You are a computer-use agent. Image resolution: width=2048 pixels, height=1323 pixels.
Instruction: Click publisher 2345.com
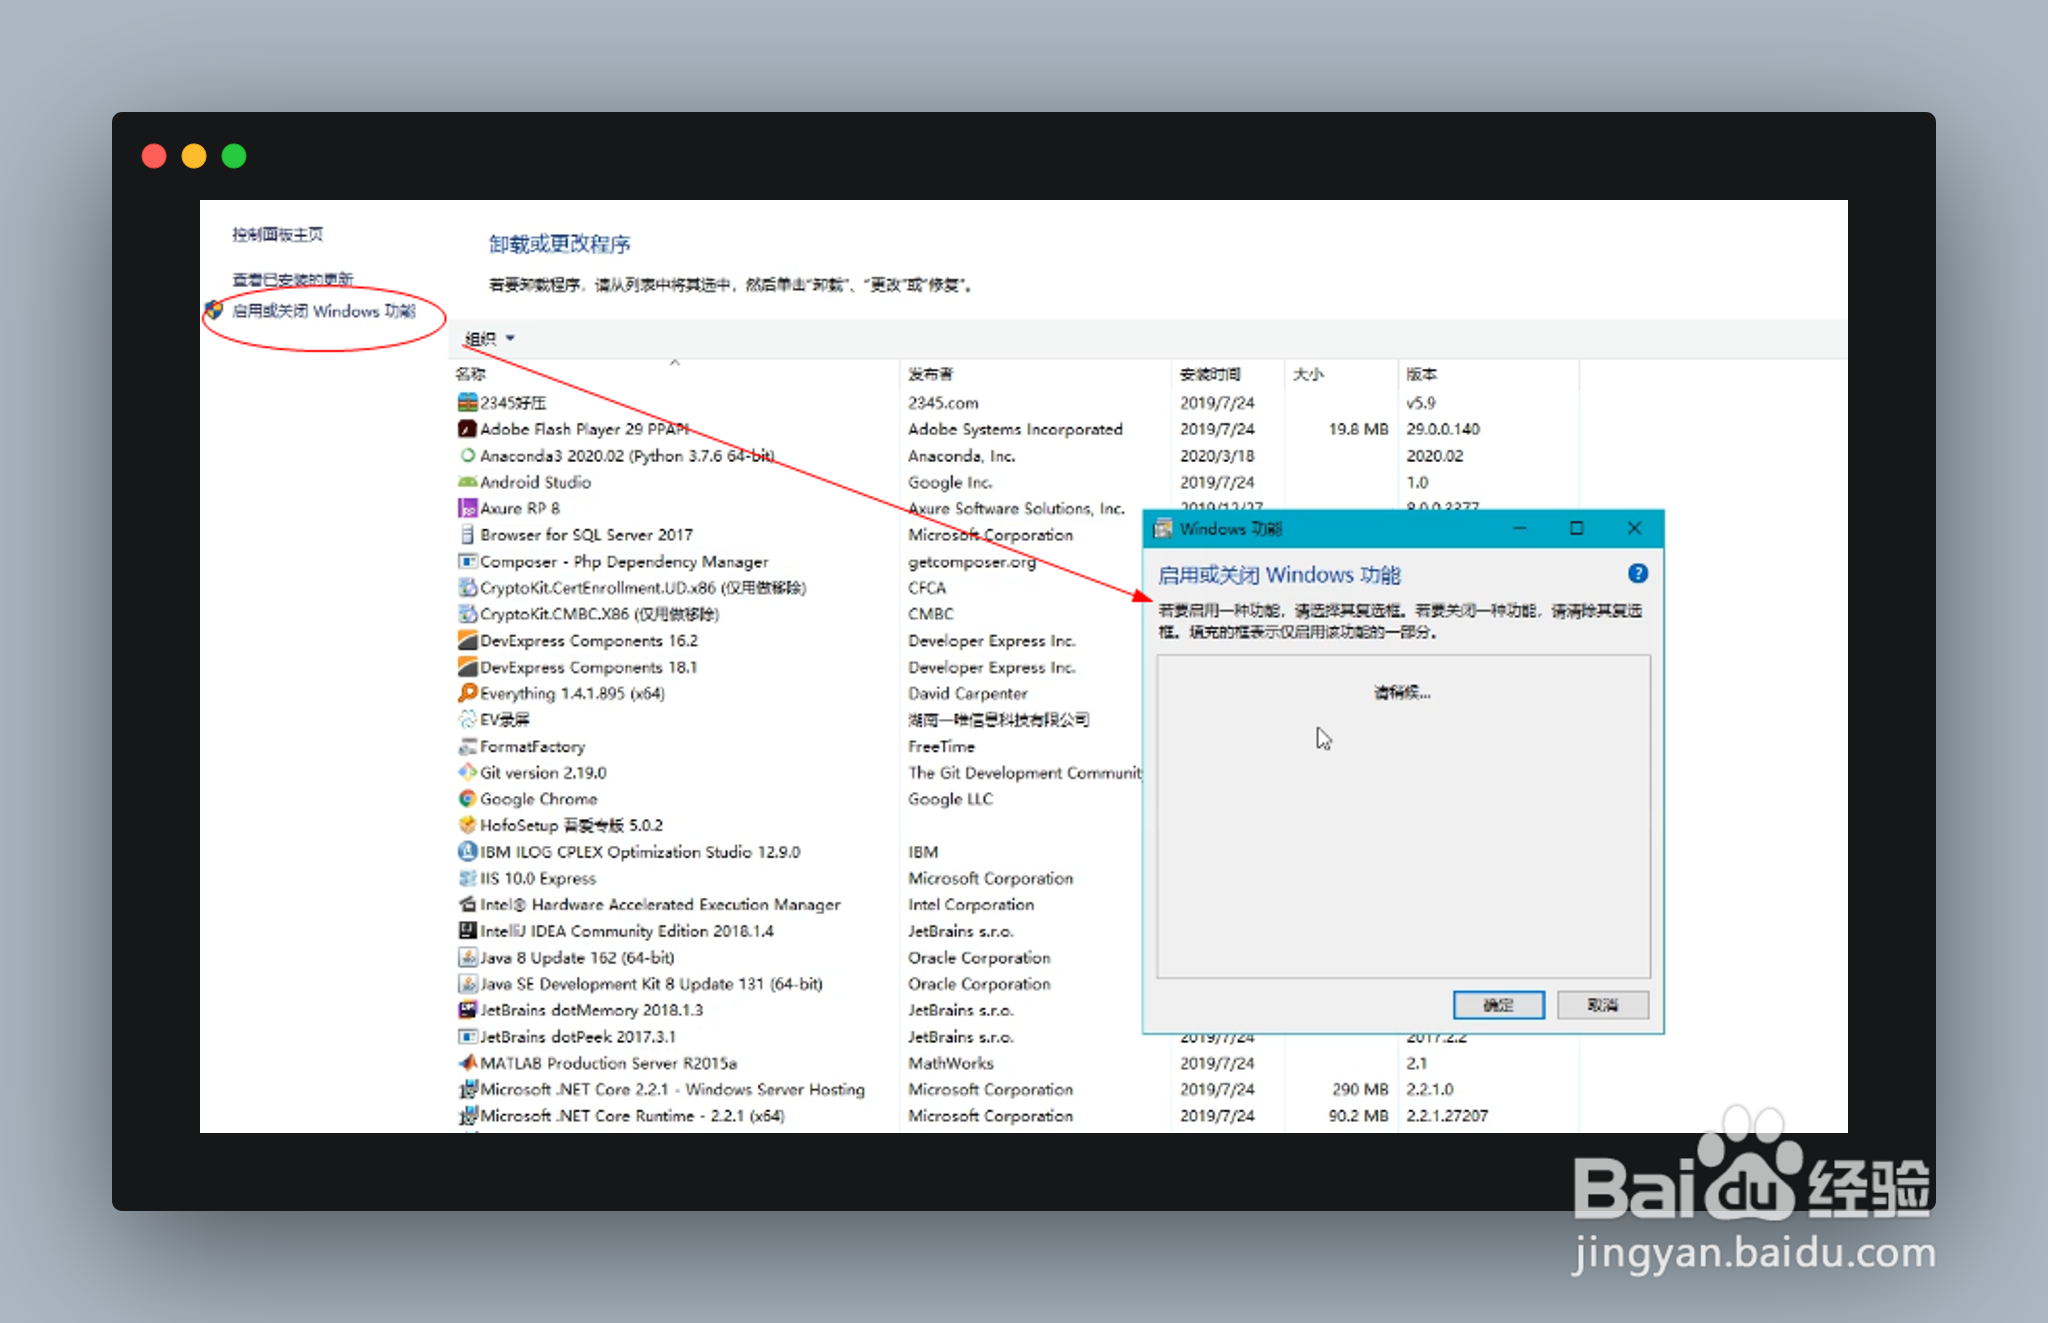click(943, 402)
